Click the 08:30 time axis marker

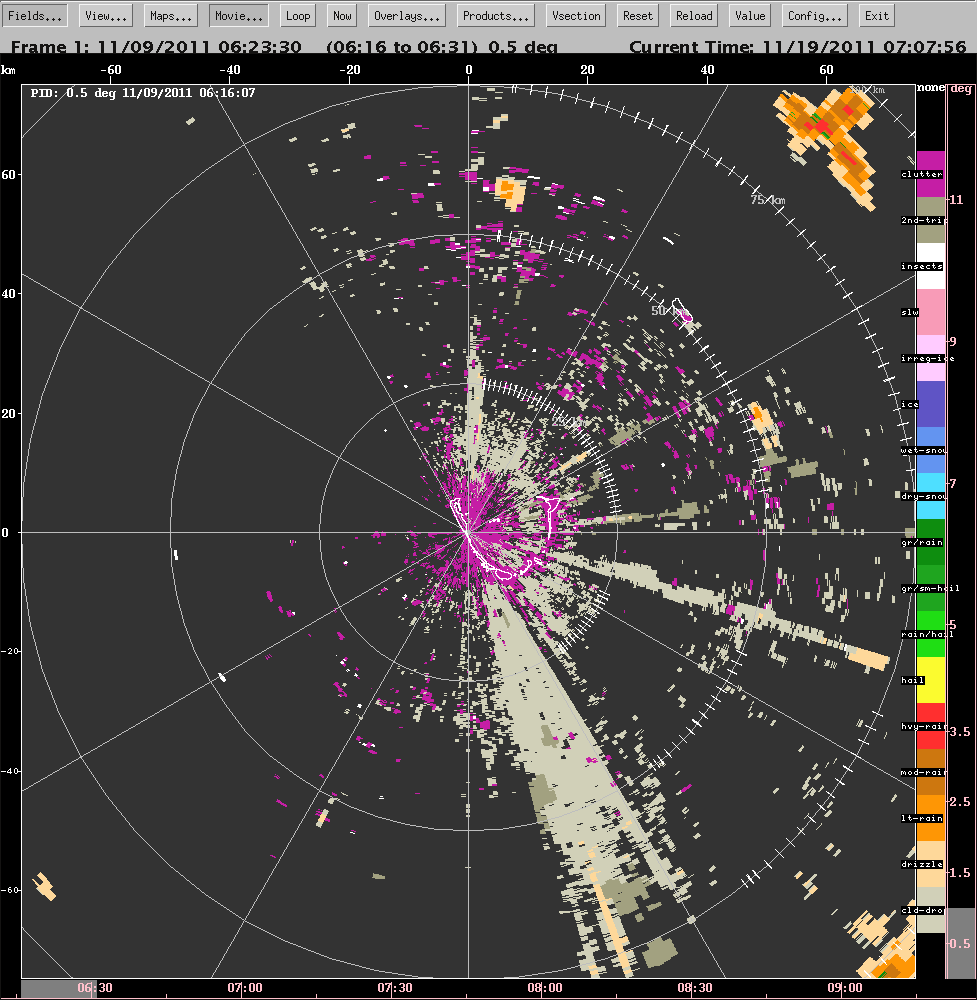[694, 988]
